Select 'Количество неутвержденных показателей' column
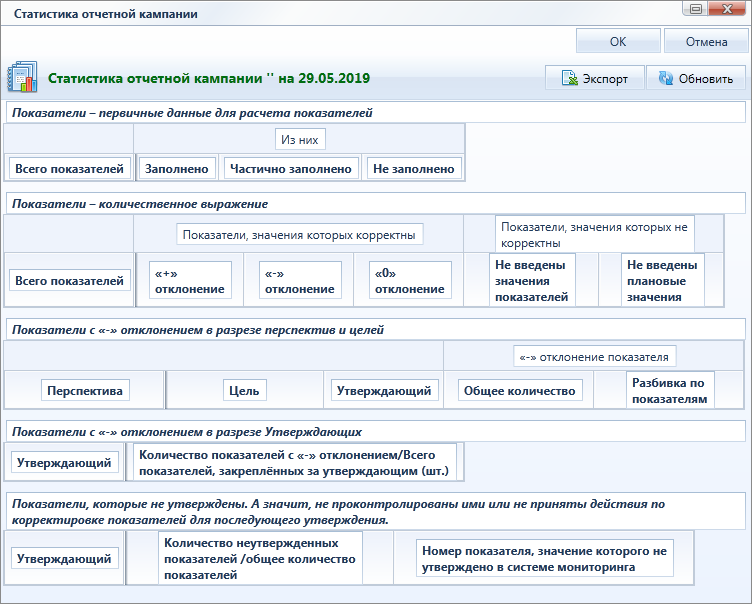The image size is (752, 604). click(x=260, y=558)
